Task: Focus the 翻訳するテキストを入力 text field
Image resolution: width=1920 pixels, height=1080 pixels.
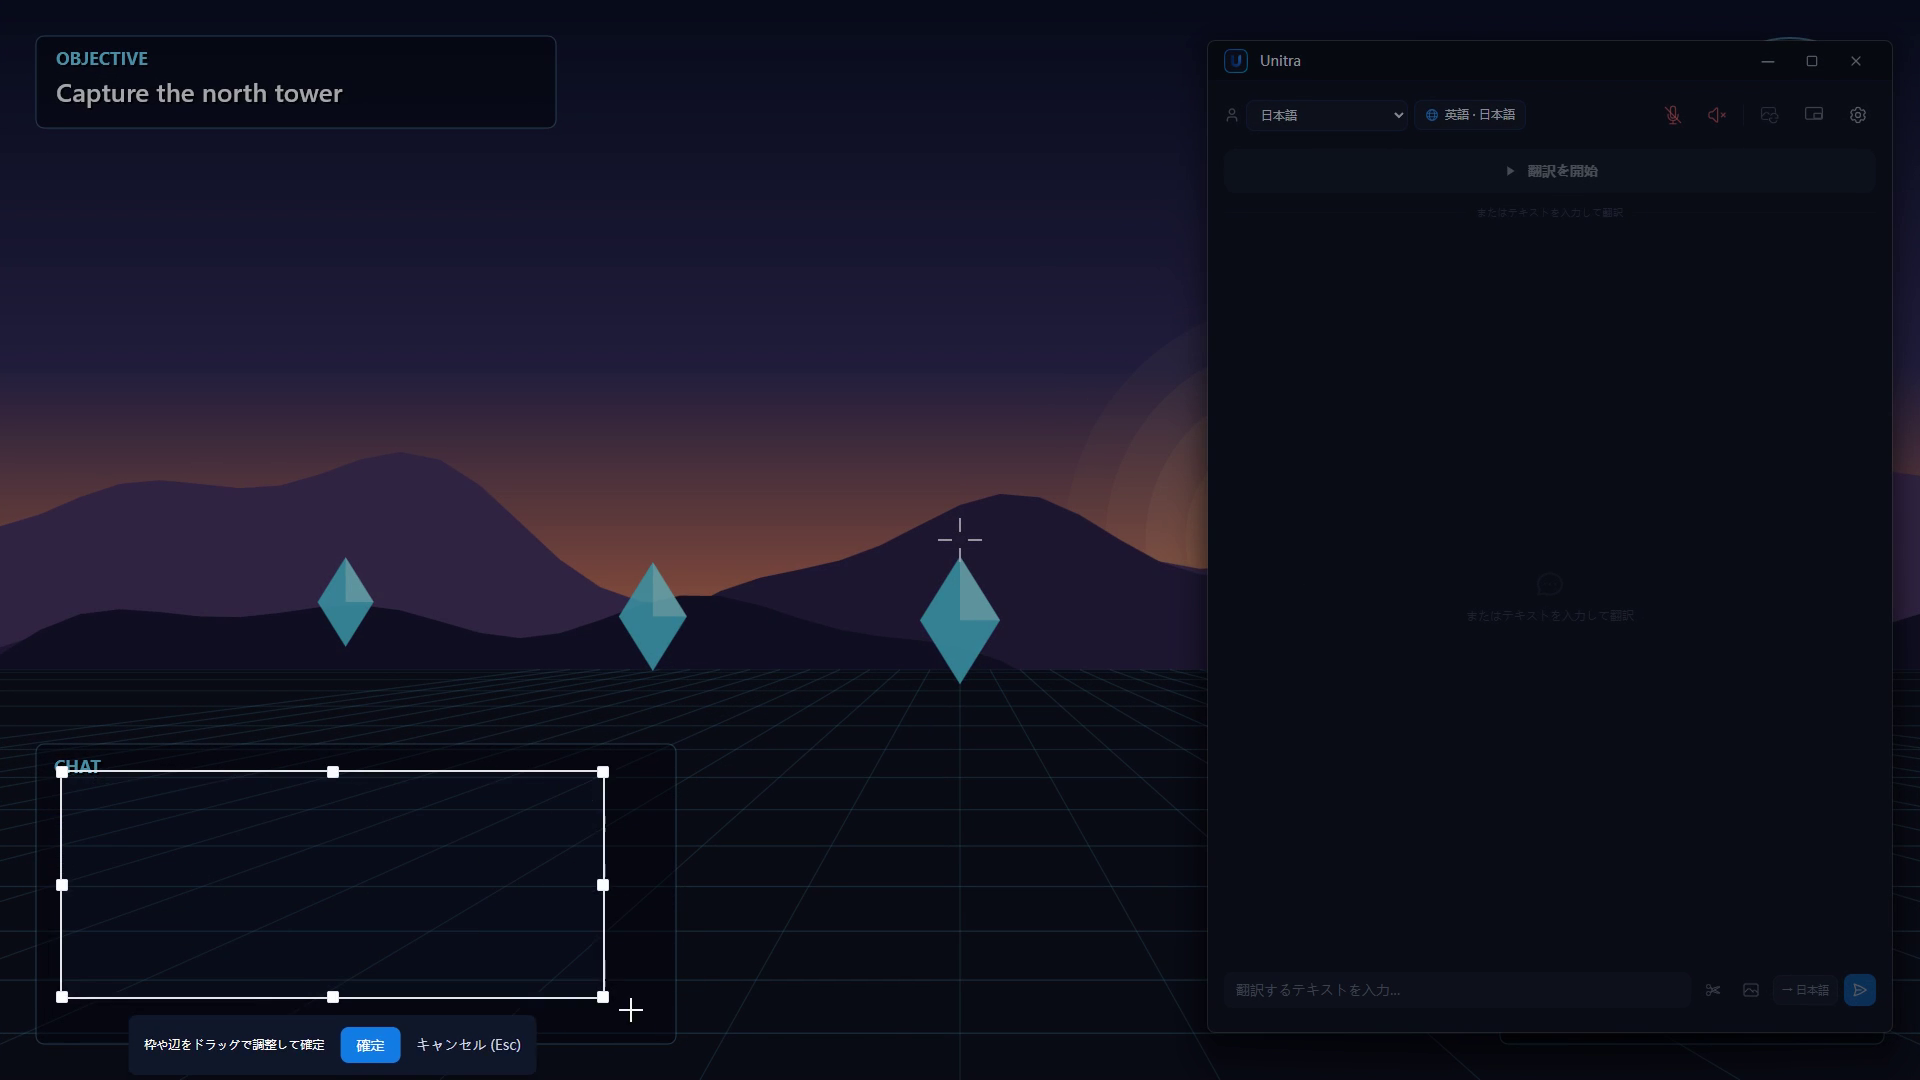Action: 1457,990
